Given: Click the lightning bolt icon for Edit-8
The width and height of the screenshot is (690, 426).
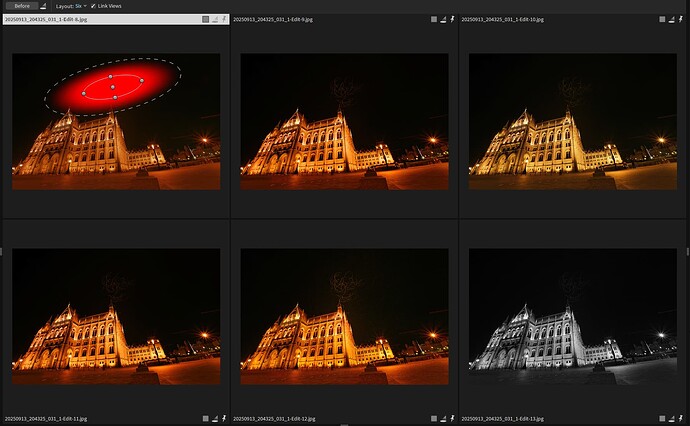Looking at the screenshot, I should click(x=225, y=19).
